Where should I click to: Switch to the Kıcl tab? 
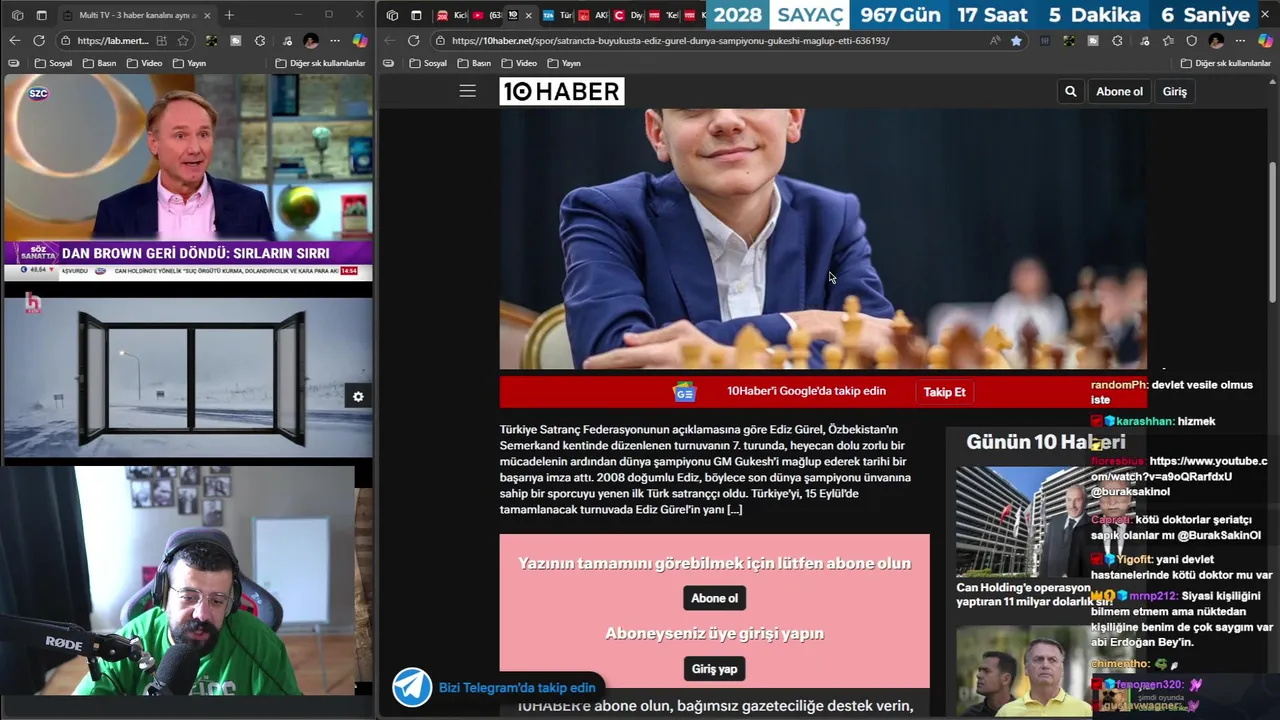(452, 15)
